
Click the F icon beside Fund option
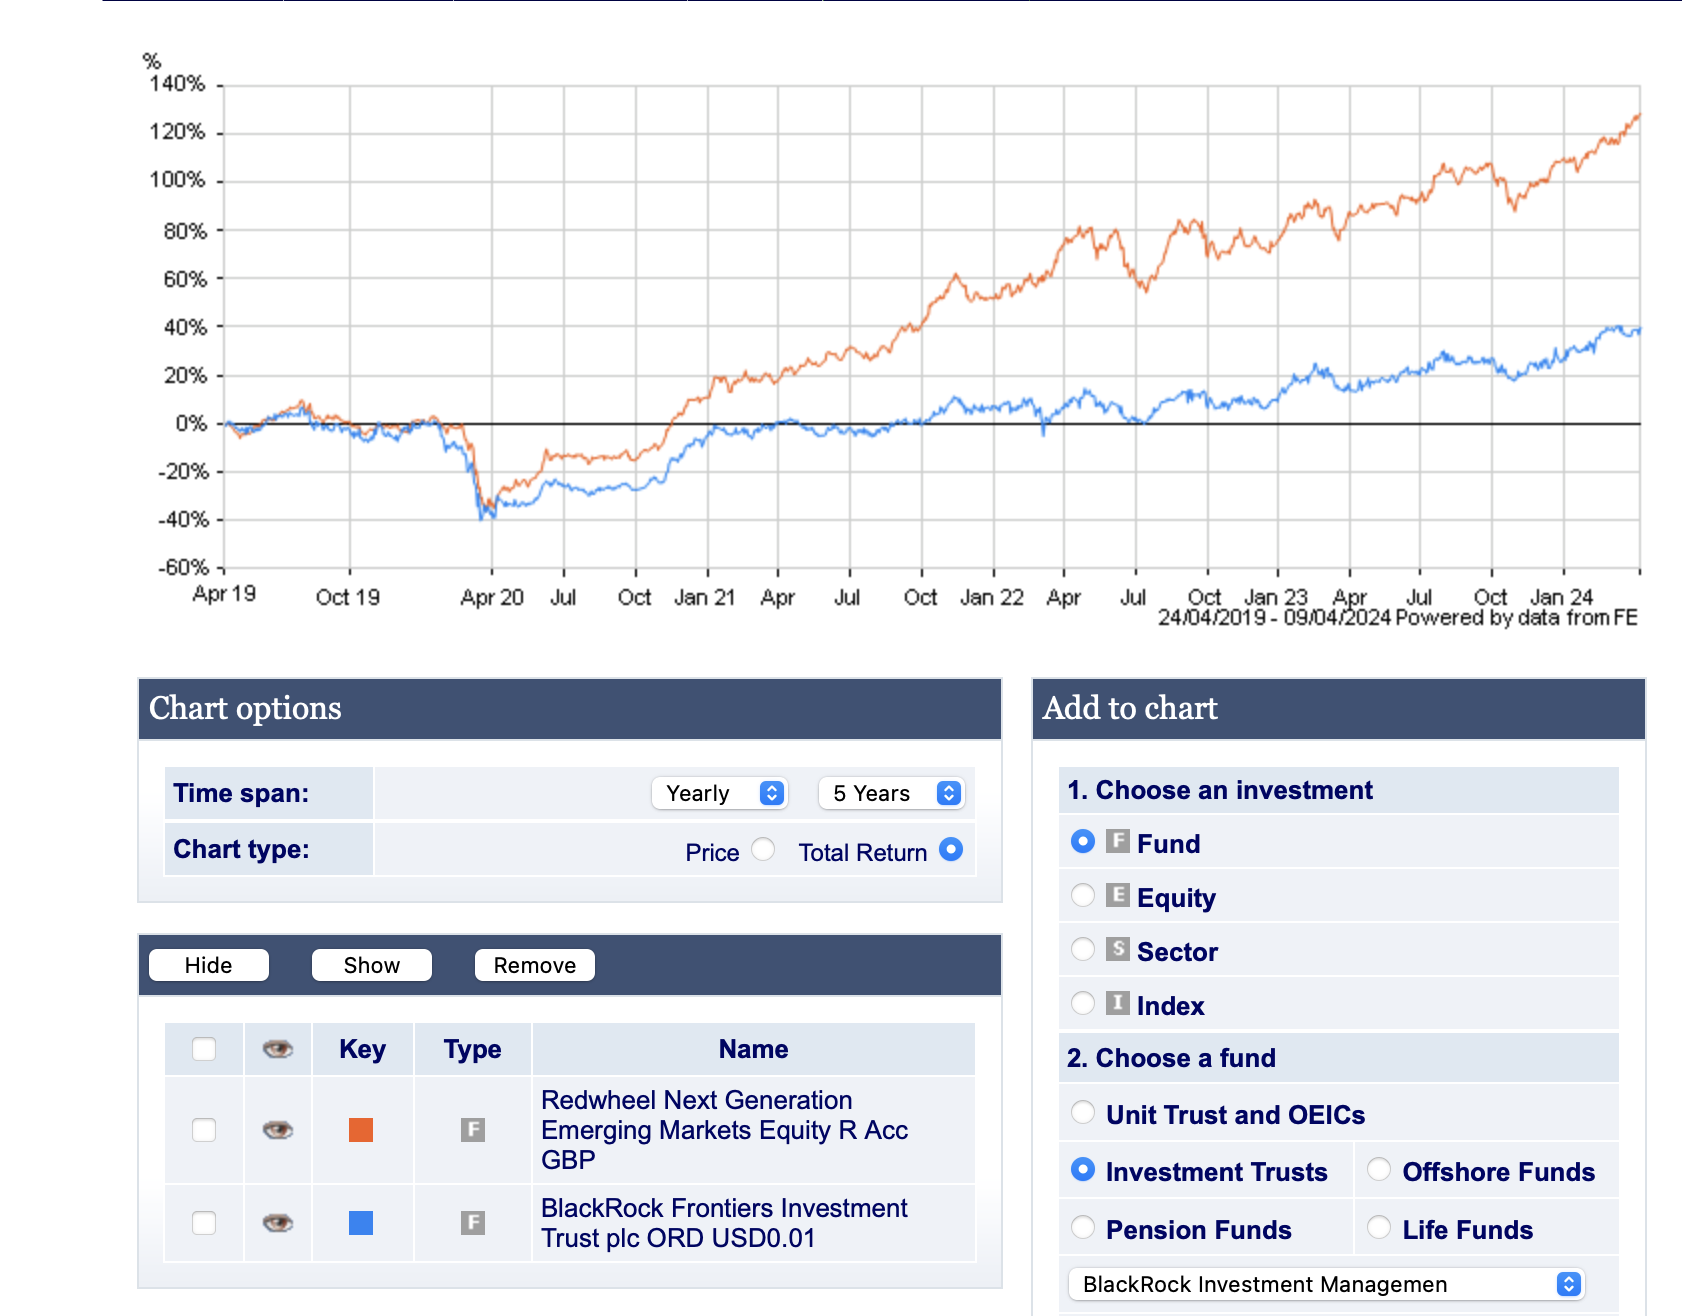pyautogui.click(x=1118, y=841)
